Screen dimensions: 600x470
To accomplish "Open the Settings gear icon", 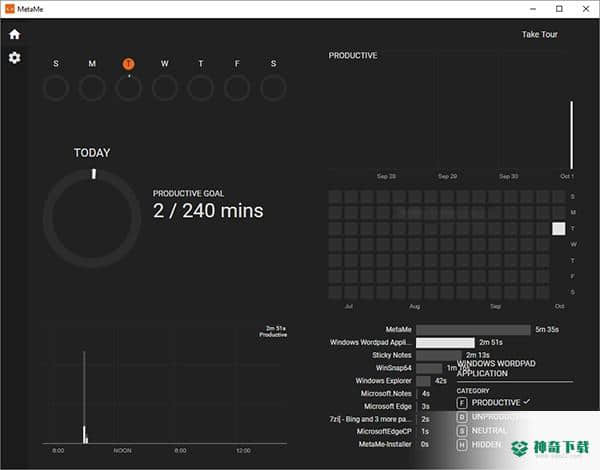I will (x=15, y=58).
